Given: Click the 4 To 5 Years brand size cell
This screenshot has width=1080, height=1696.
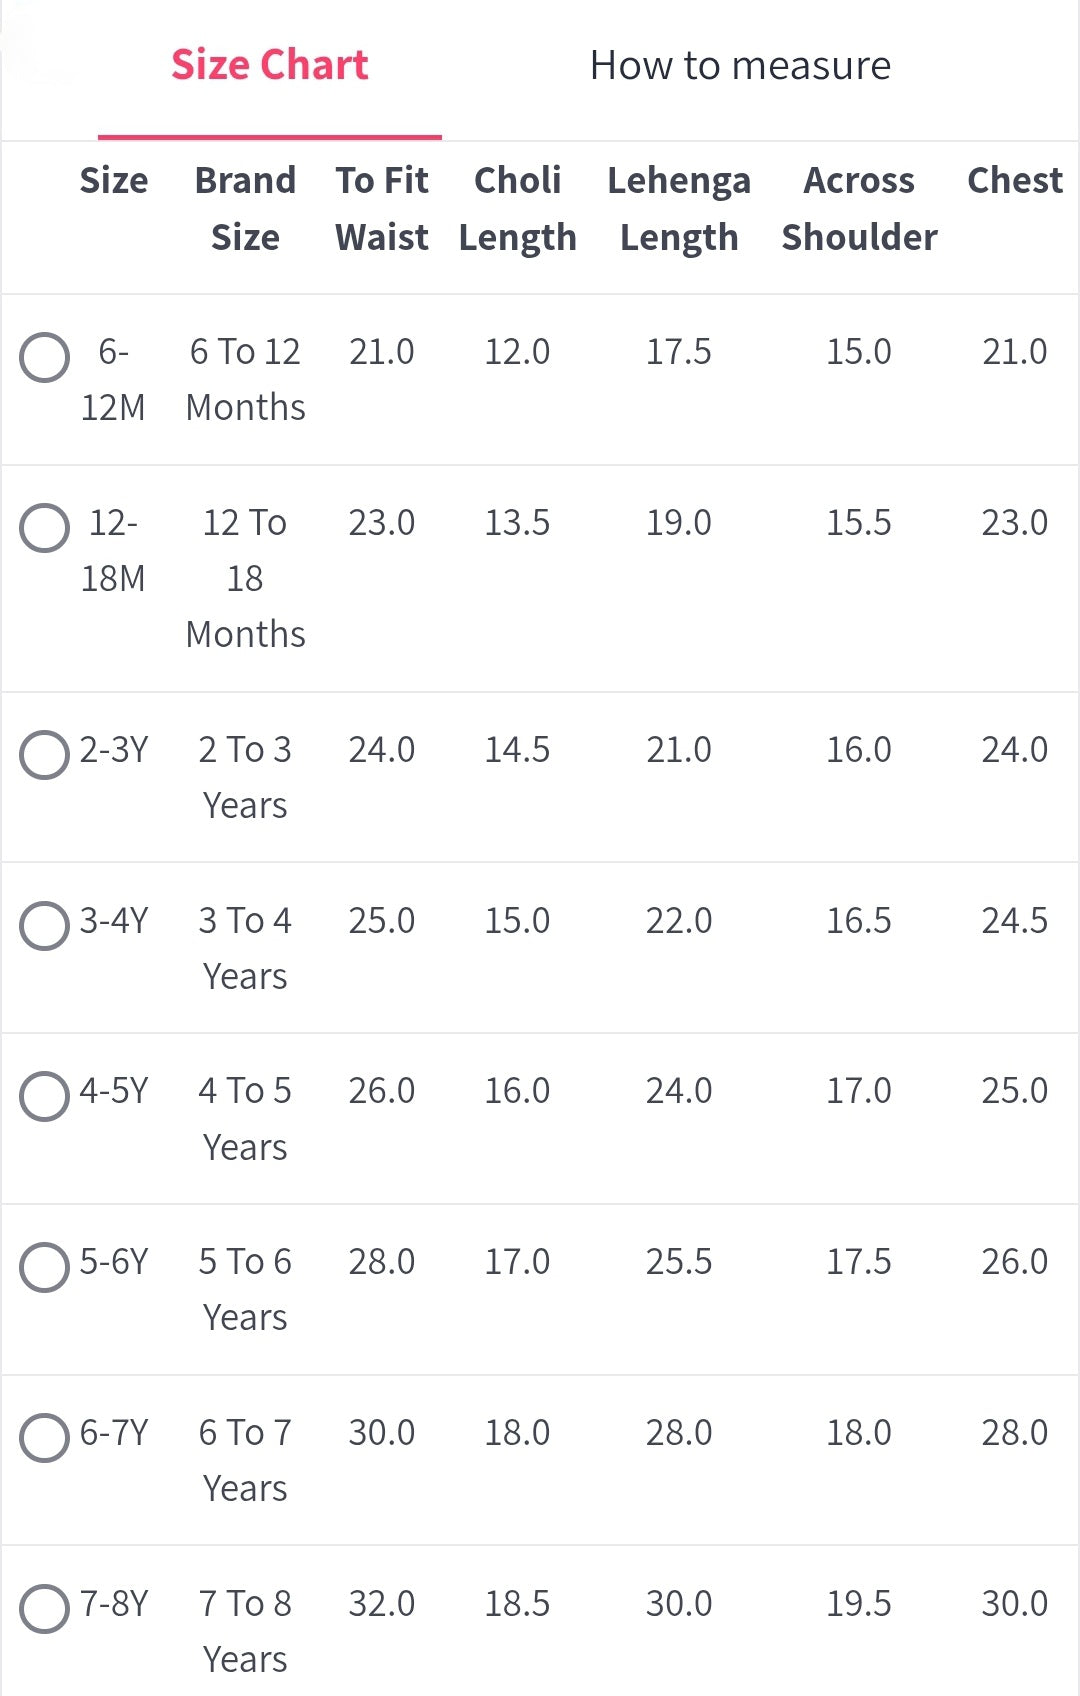Looking at the screenshot, I should click(x=245, y=1119).
